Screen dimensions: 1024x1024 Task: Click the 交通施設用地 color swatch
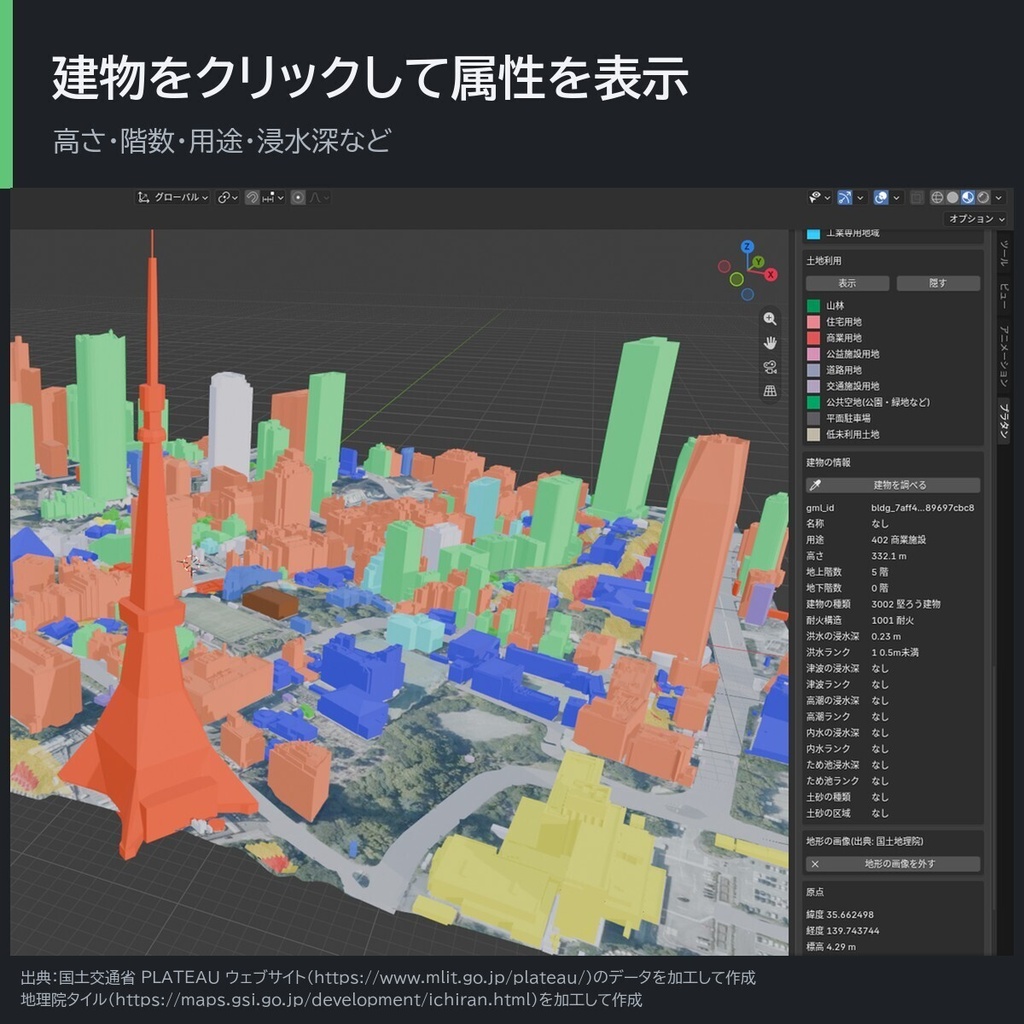click(x=813, y=386)
